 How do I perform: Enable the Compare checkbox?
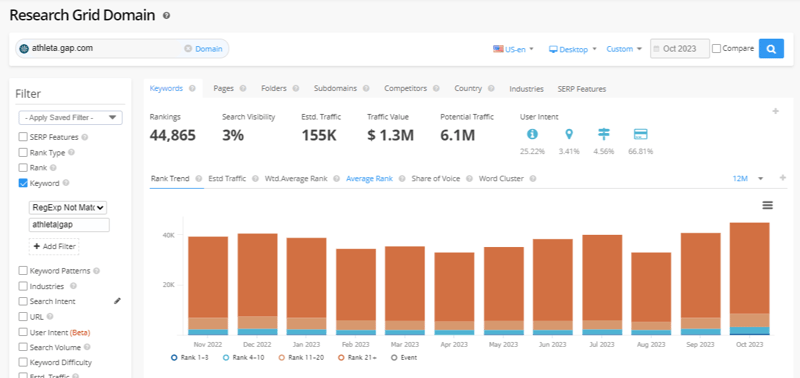[716, 48]
